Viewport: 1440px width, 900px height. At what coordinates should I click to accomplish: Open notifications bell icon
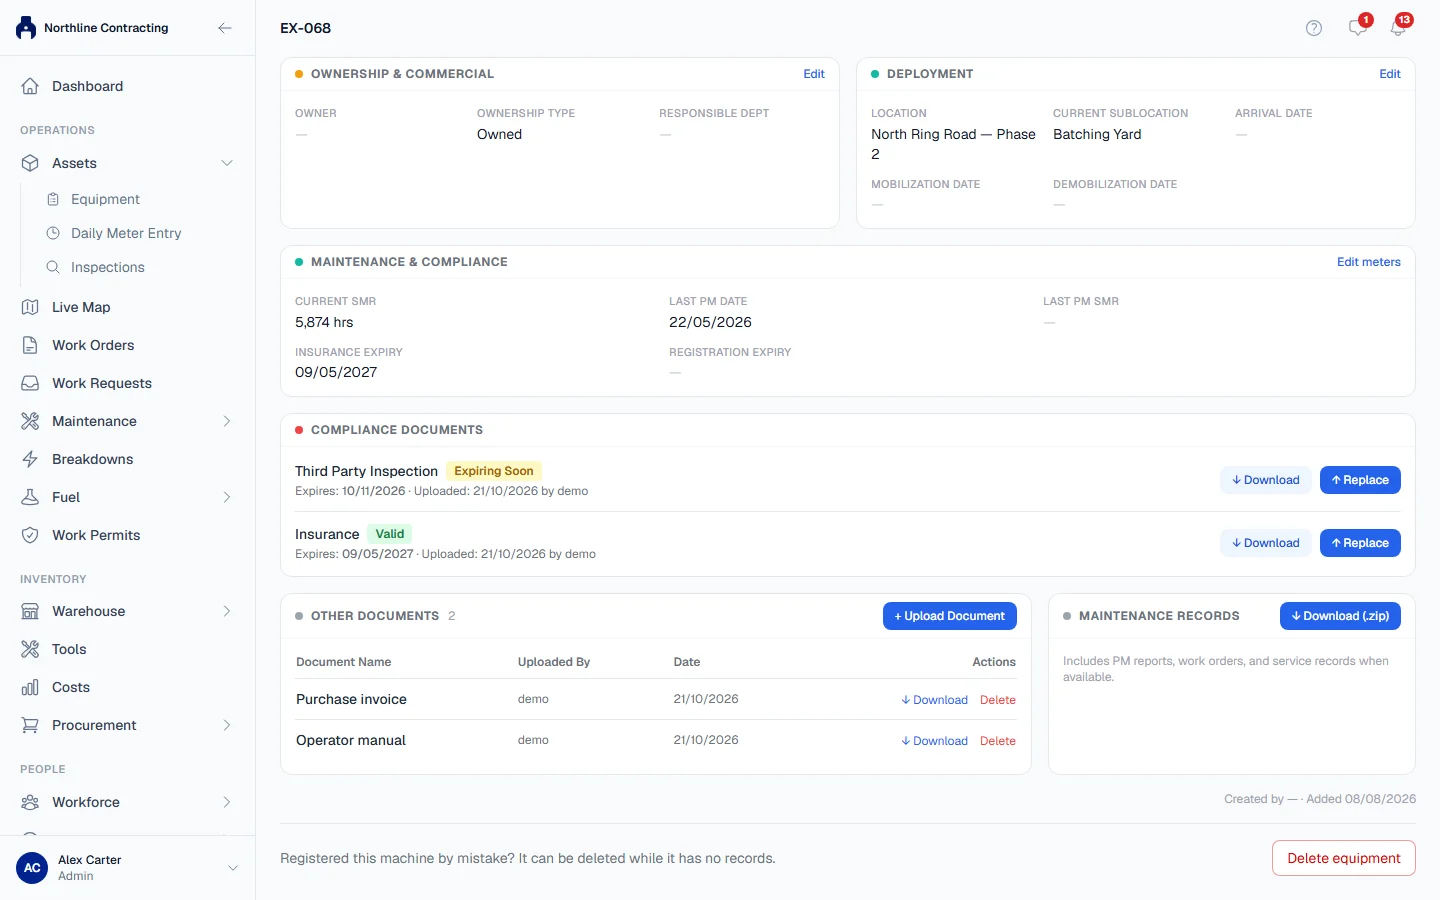pyautogui.click(x=1398, y=28)
